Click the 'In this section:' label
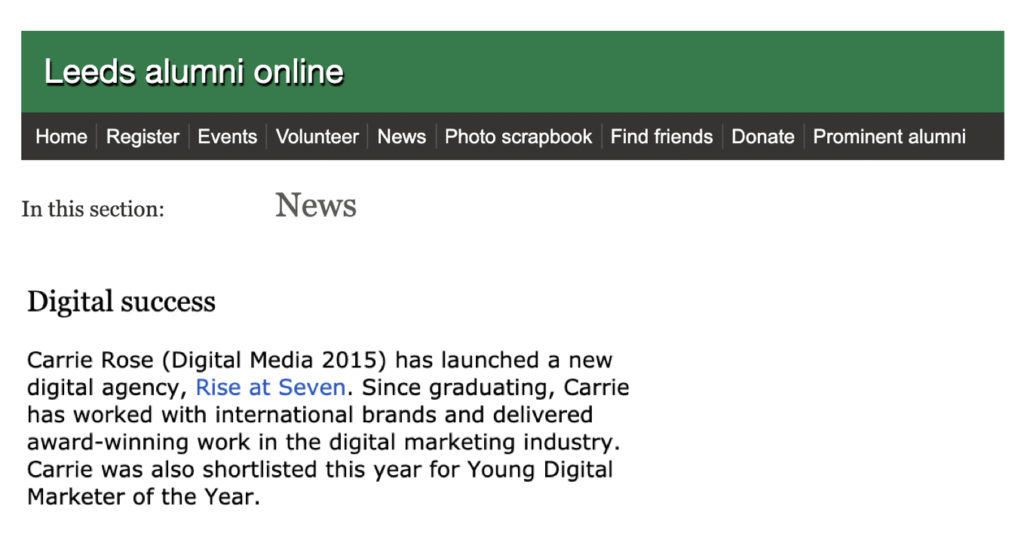Screen dimensions: 1024x543 point(93,209)
